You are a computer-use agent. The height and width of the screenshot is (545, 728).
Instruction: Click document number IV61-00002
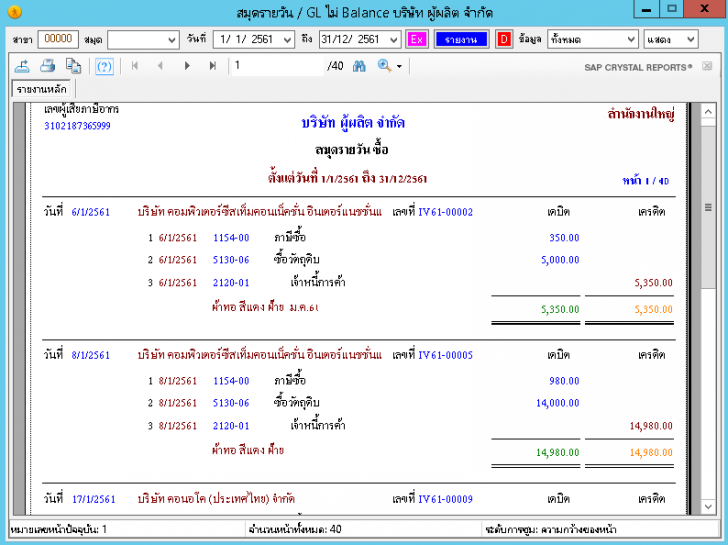tap(445, 212)
